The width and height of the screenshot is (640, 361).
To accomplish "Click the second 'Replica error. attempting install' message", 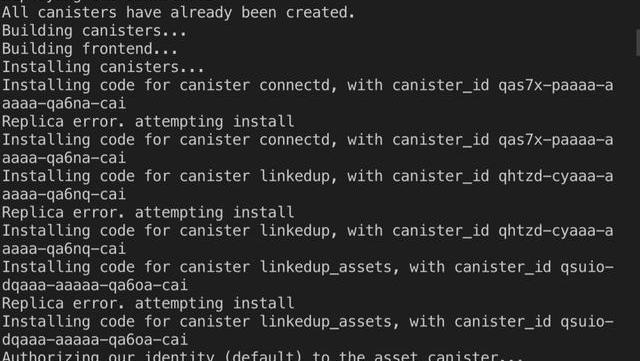I will coord(148,212).
